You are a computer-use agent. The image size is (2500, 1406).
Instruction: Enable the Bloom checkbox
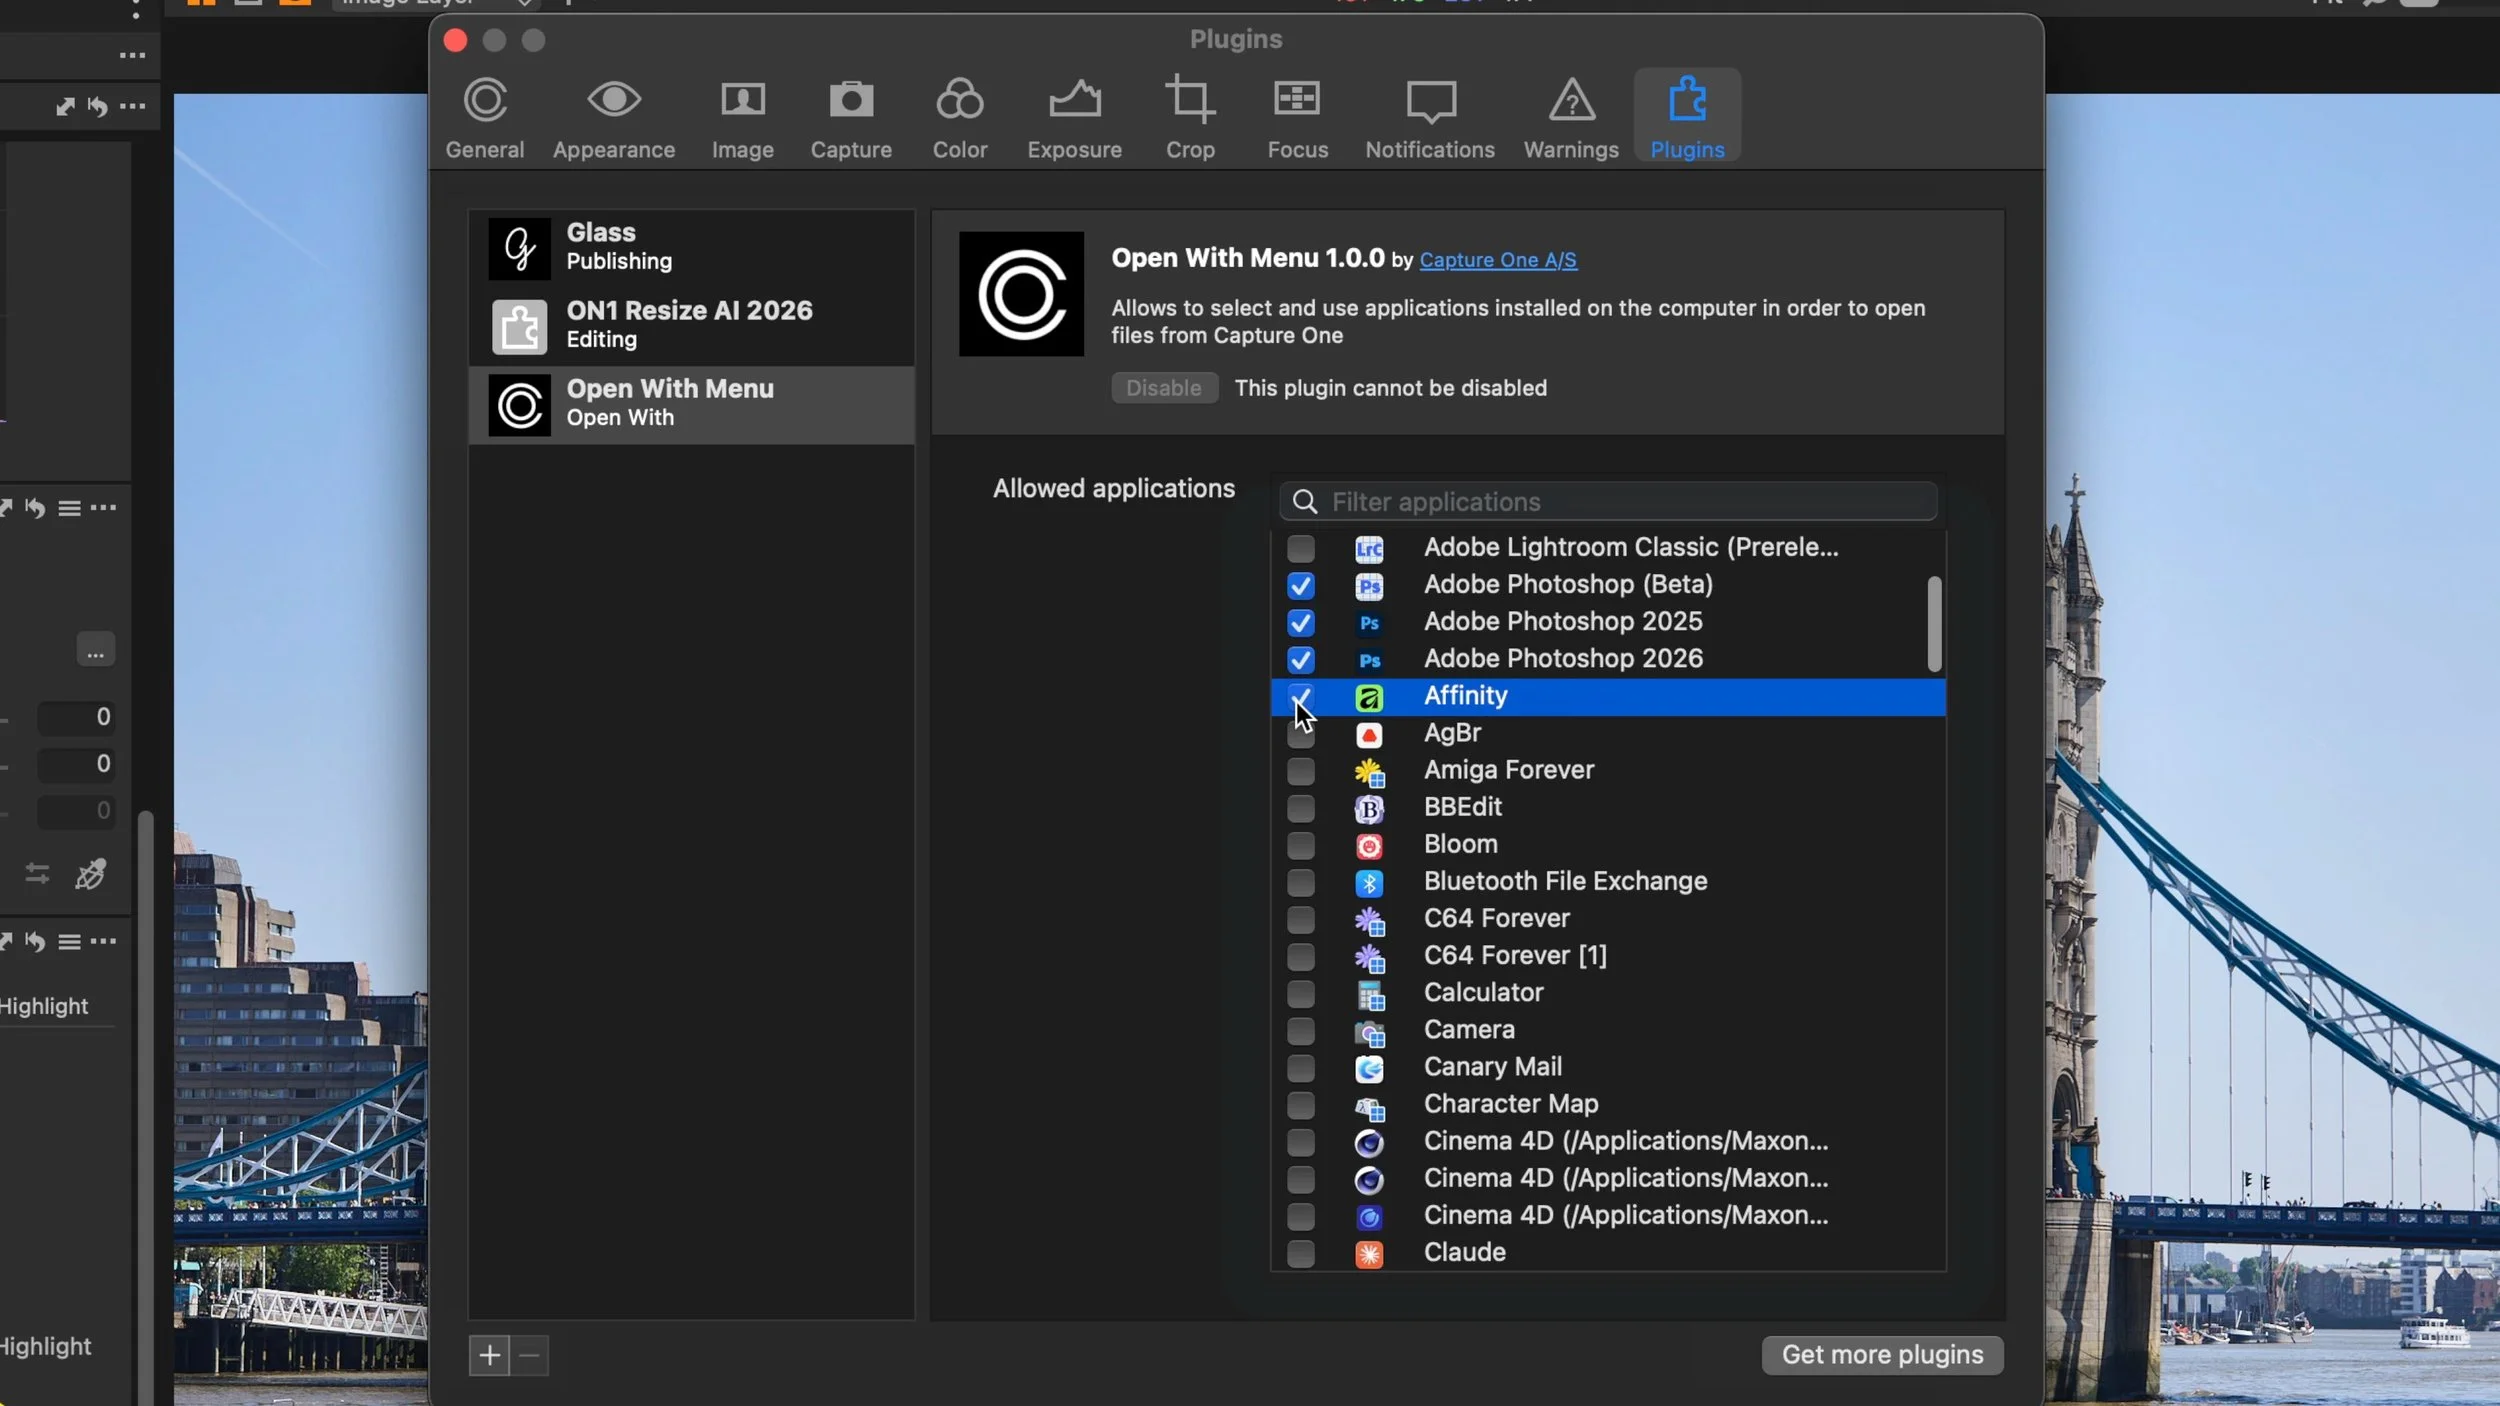click(1301, 845)
